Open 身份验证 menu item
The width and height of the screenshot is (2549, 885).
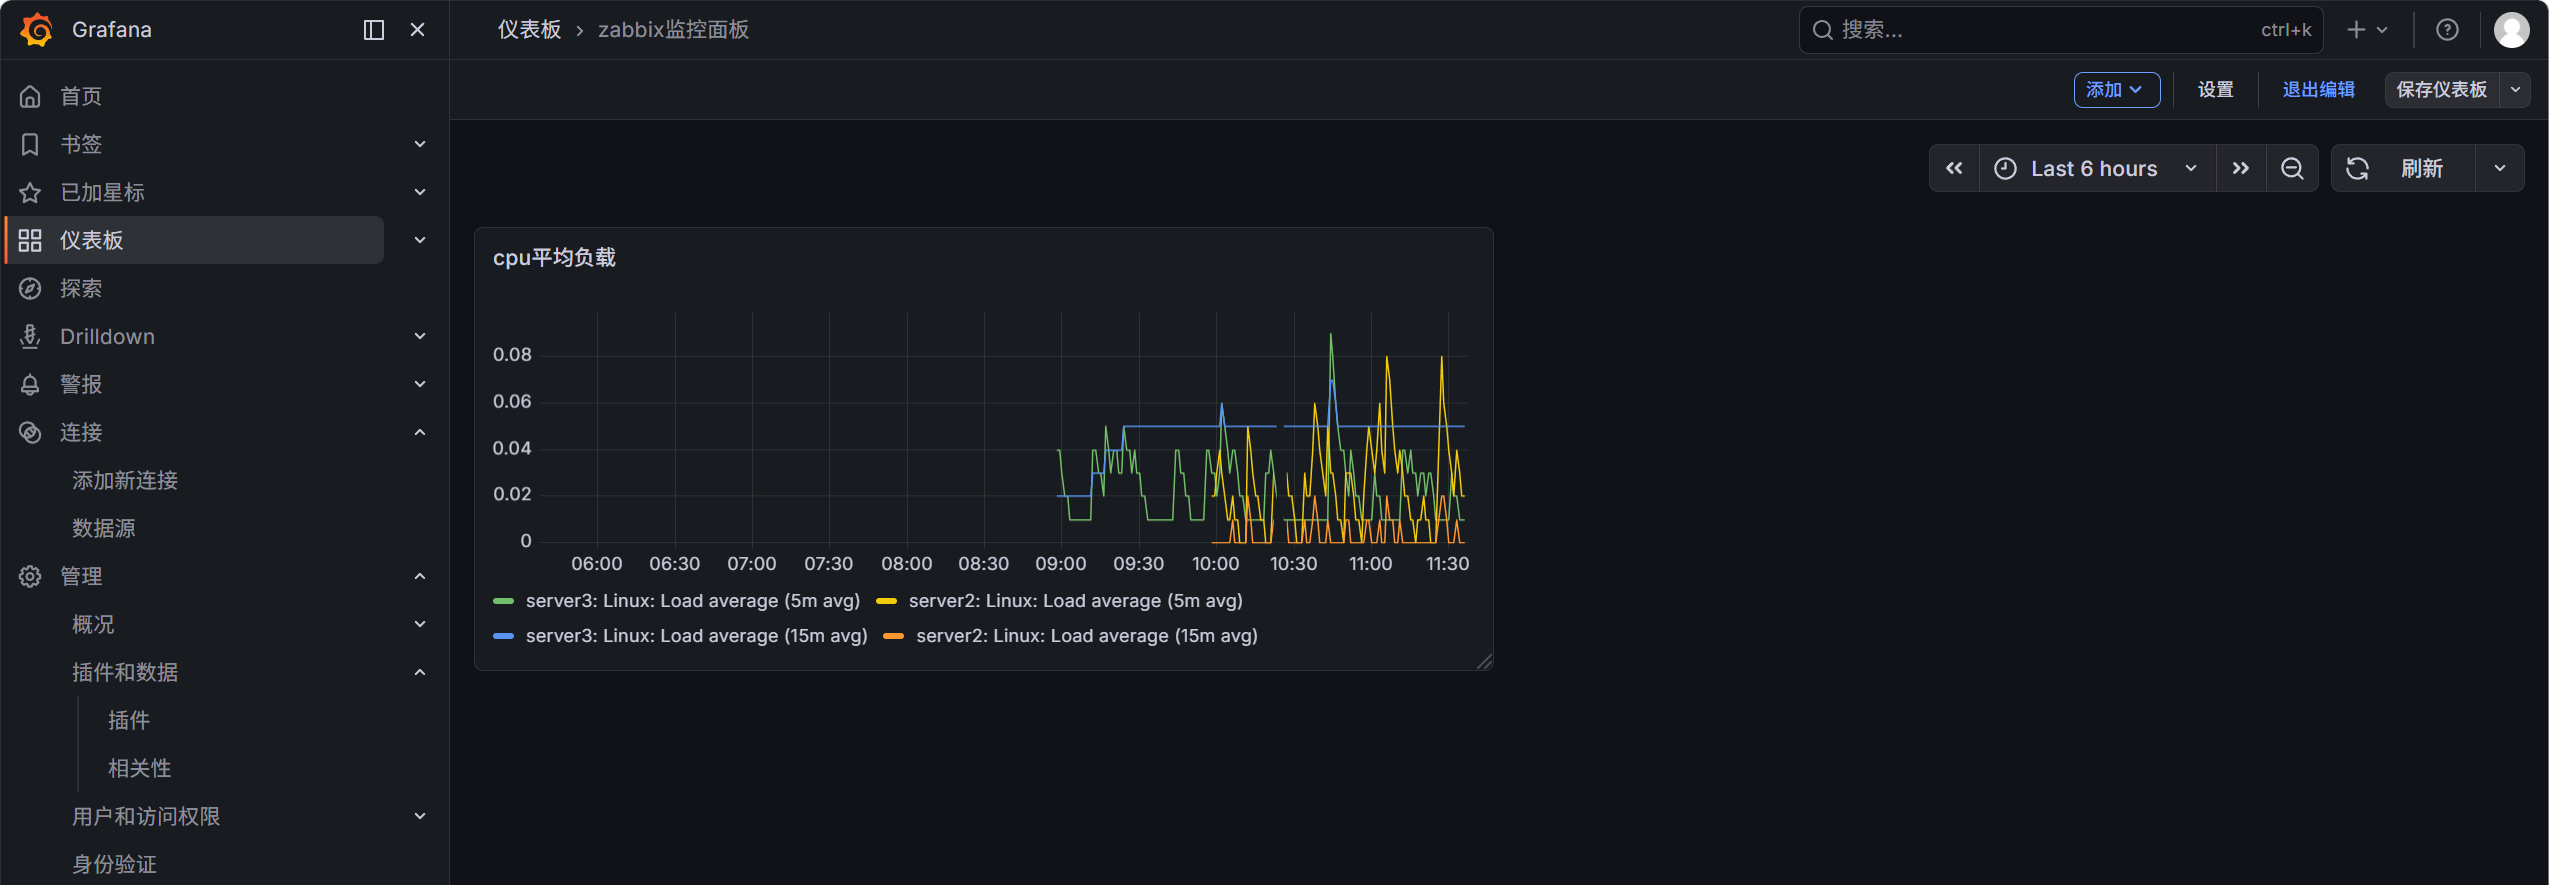114,864
